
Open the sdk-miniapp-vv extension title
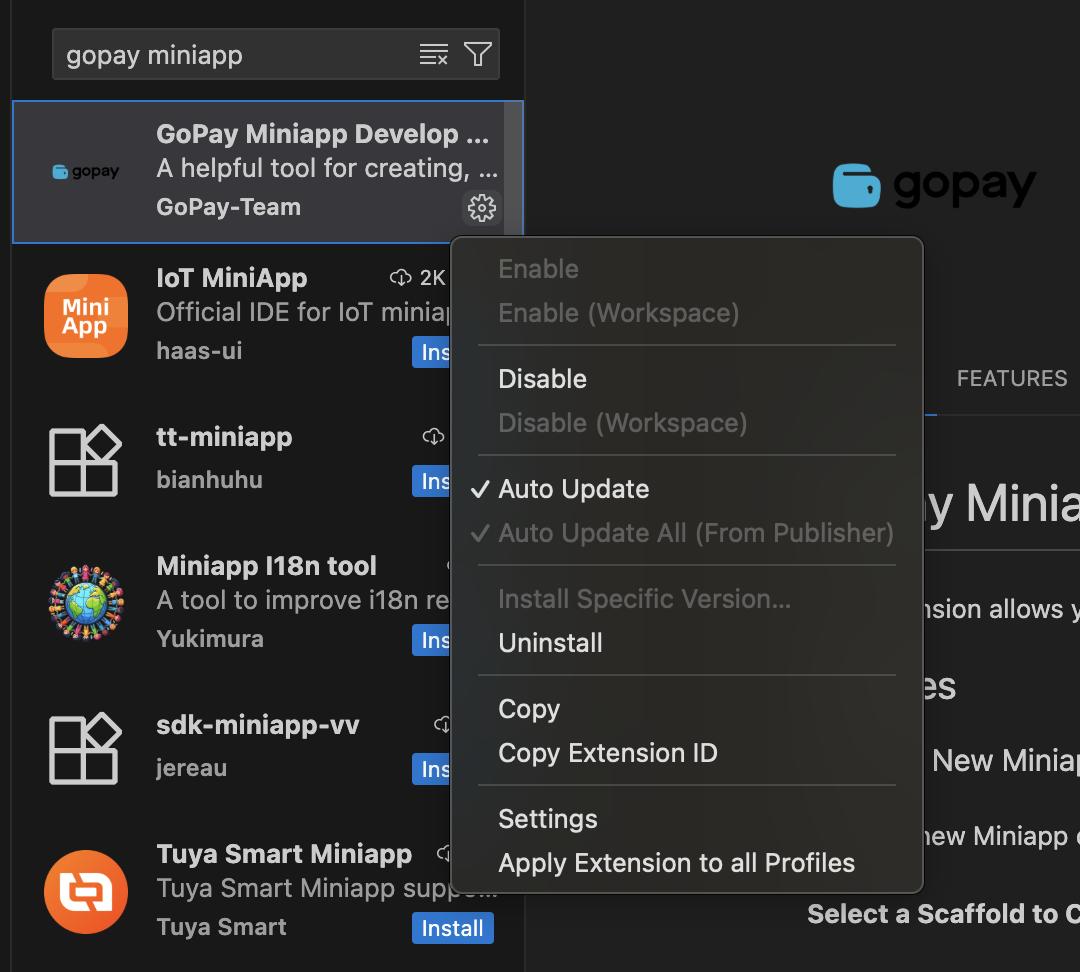point(258,725)
